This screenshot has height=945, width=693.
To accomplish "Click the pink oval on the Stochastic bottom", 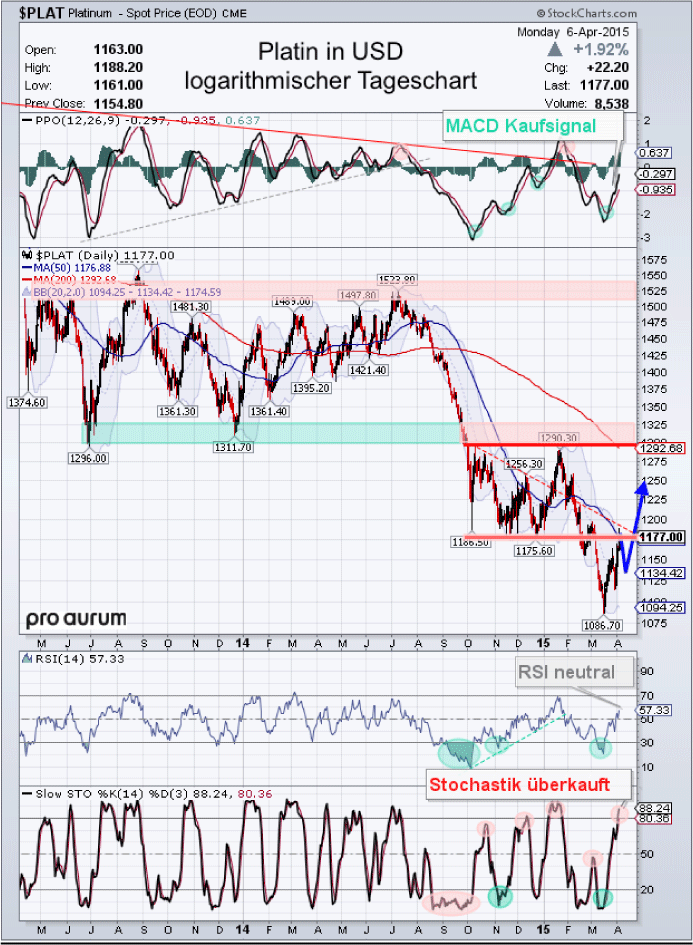I will [x=450, y=901].
